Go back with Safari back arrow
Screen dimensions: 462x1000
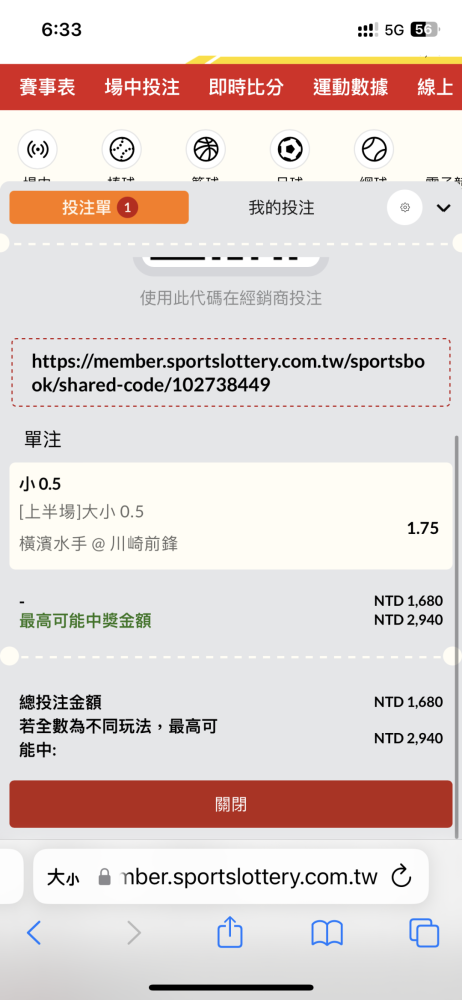click(x=34, y=933)
